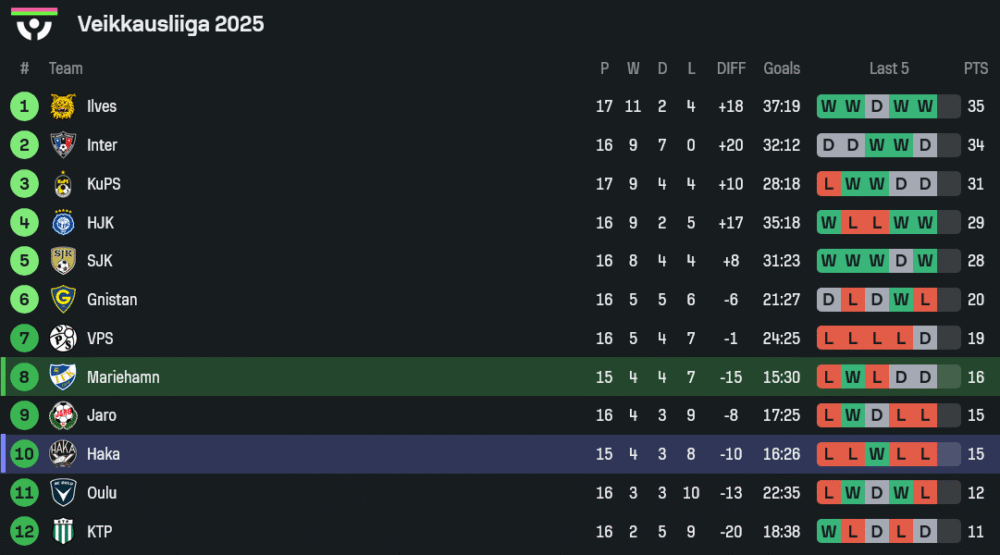Click the Ilves team crest
This screenshot has width=1000, height=555.
click(x=63, y=106)
